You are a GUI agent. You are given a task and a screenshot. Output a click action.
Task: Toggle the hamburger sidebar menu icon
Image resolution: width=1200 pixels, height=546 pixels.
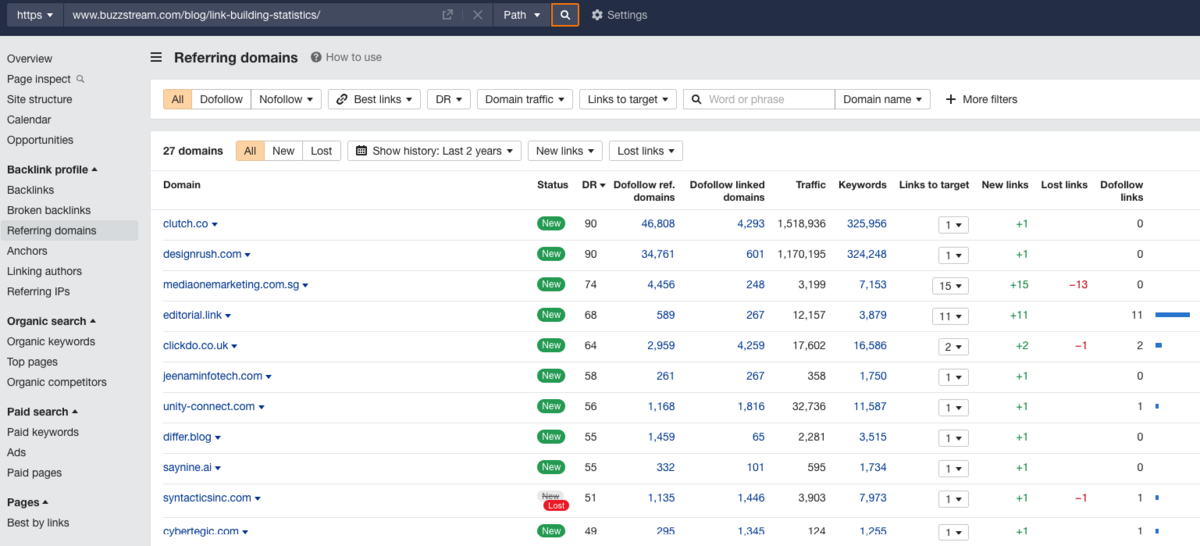(156, 58)
